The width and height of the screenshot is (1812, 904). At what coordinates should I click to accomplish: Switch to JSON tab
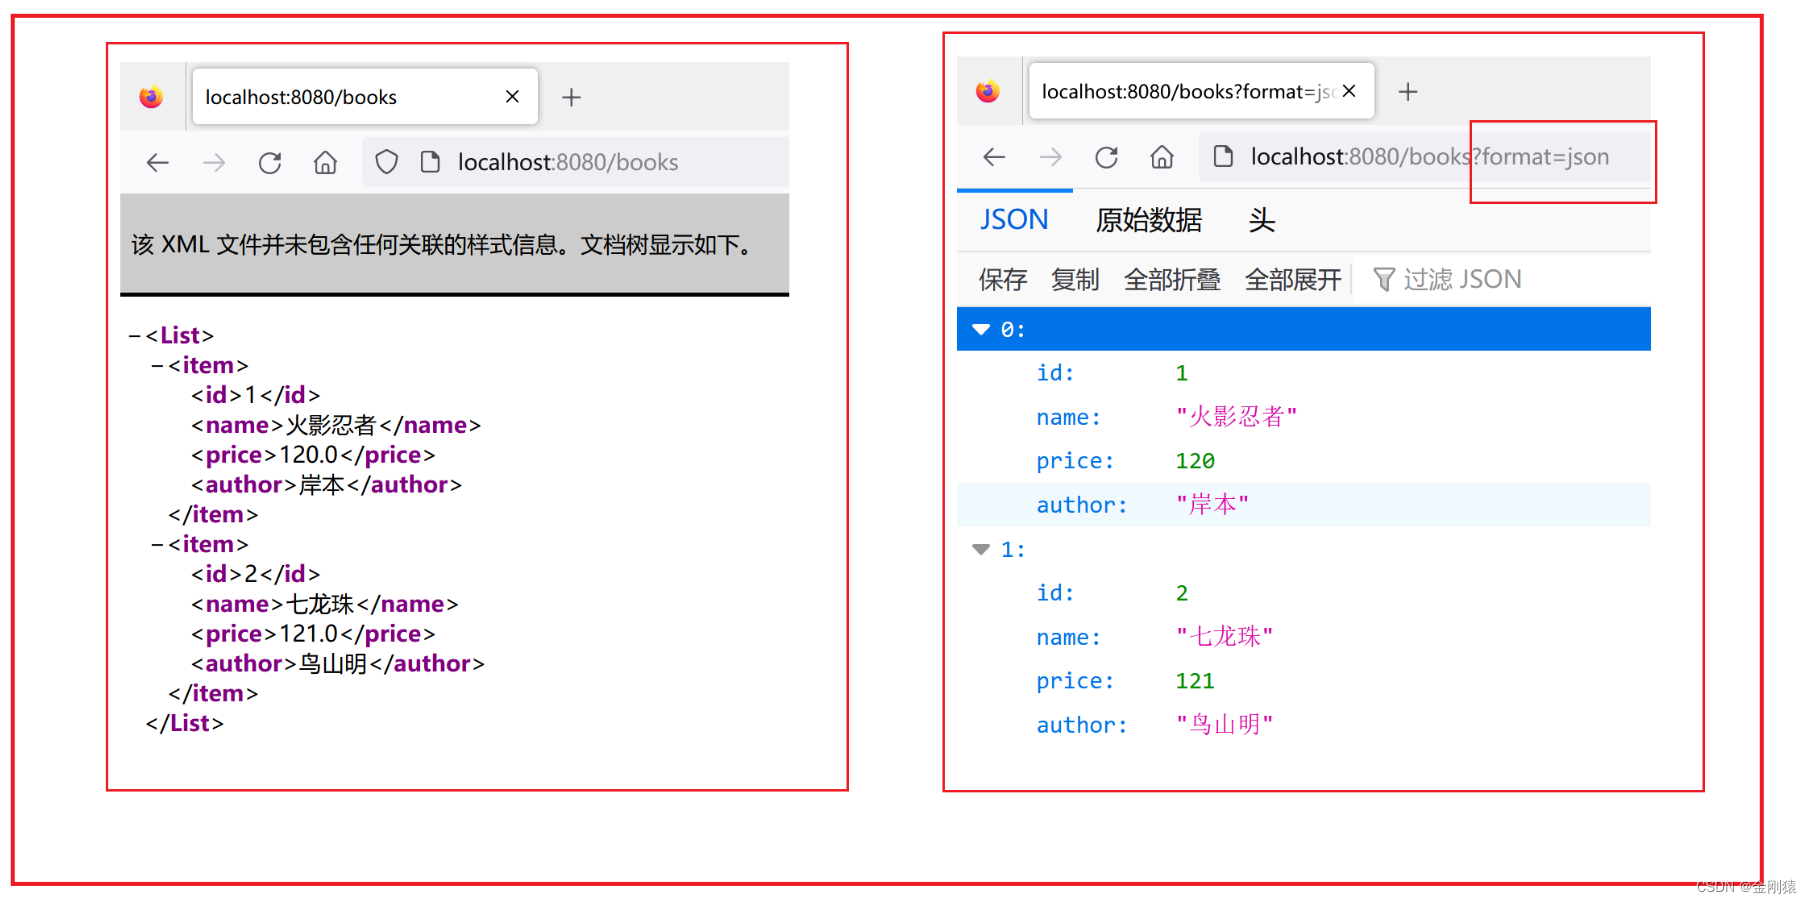click(x=1014, y=220)
